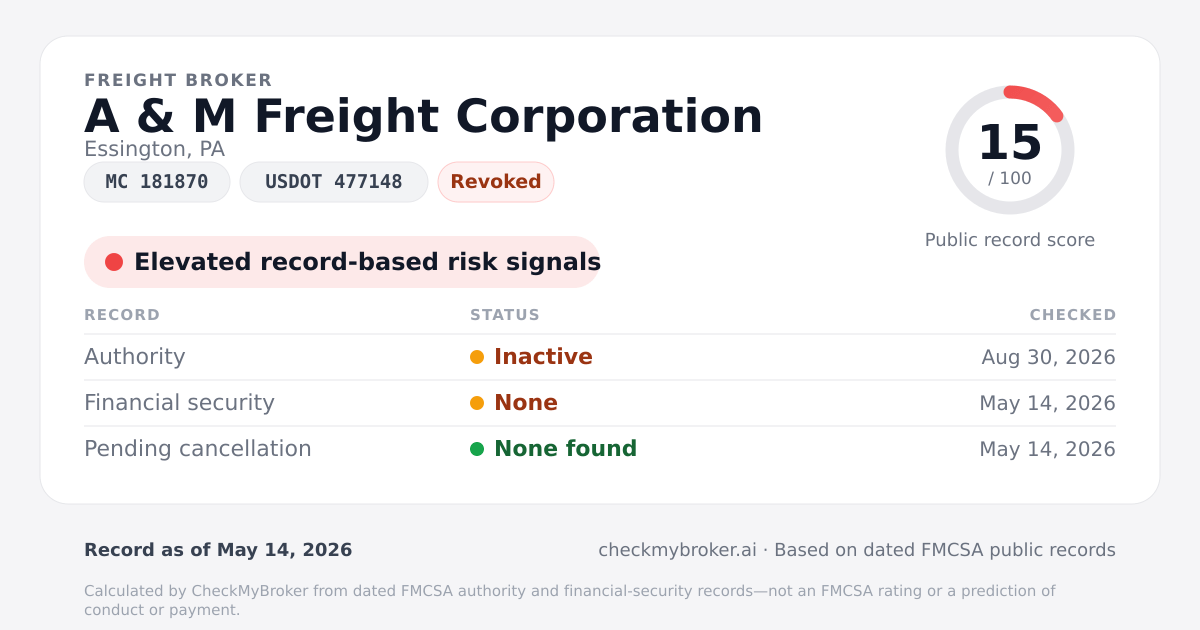The image size is (1200, 630).
Task: Click the STATUS column header
Action: 505,315
